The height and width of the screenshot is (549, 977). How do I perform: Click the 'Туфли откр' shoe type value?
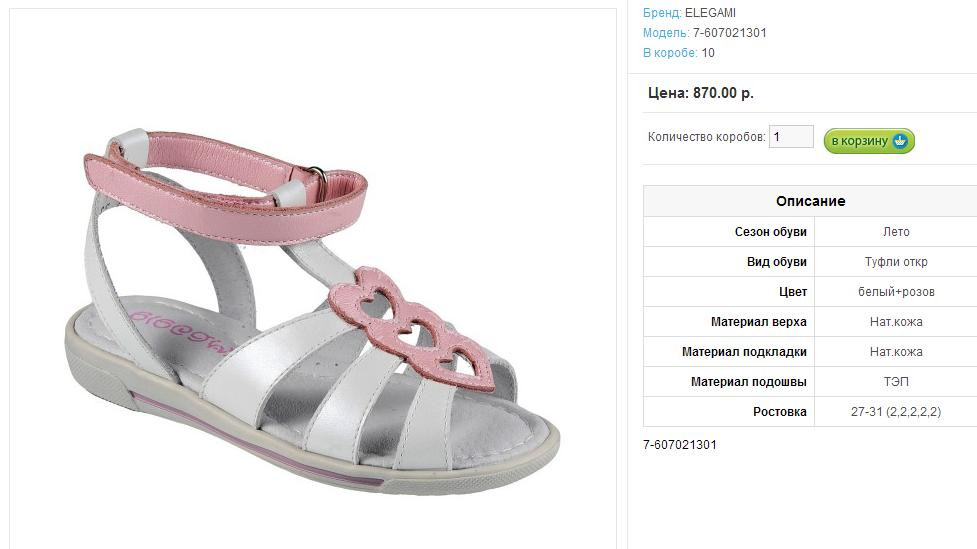(896, 262)
